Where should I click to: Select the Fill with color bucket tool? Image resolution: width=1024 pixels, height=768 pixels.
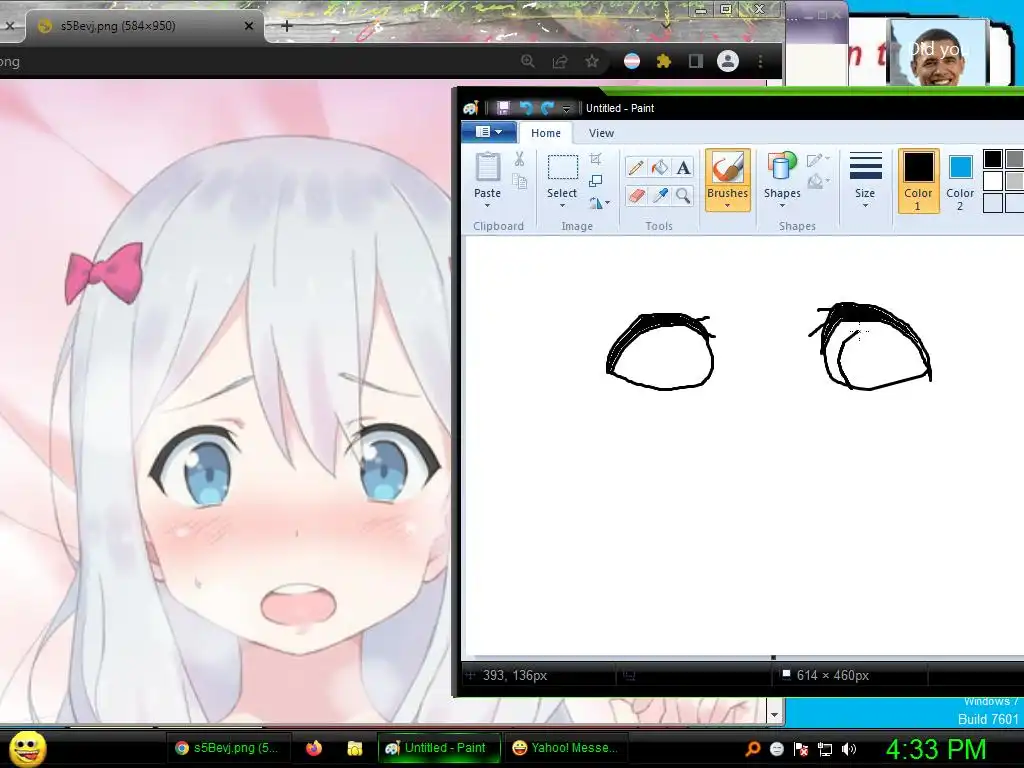[x=660, y=167]
